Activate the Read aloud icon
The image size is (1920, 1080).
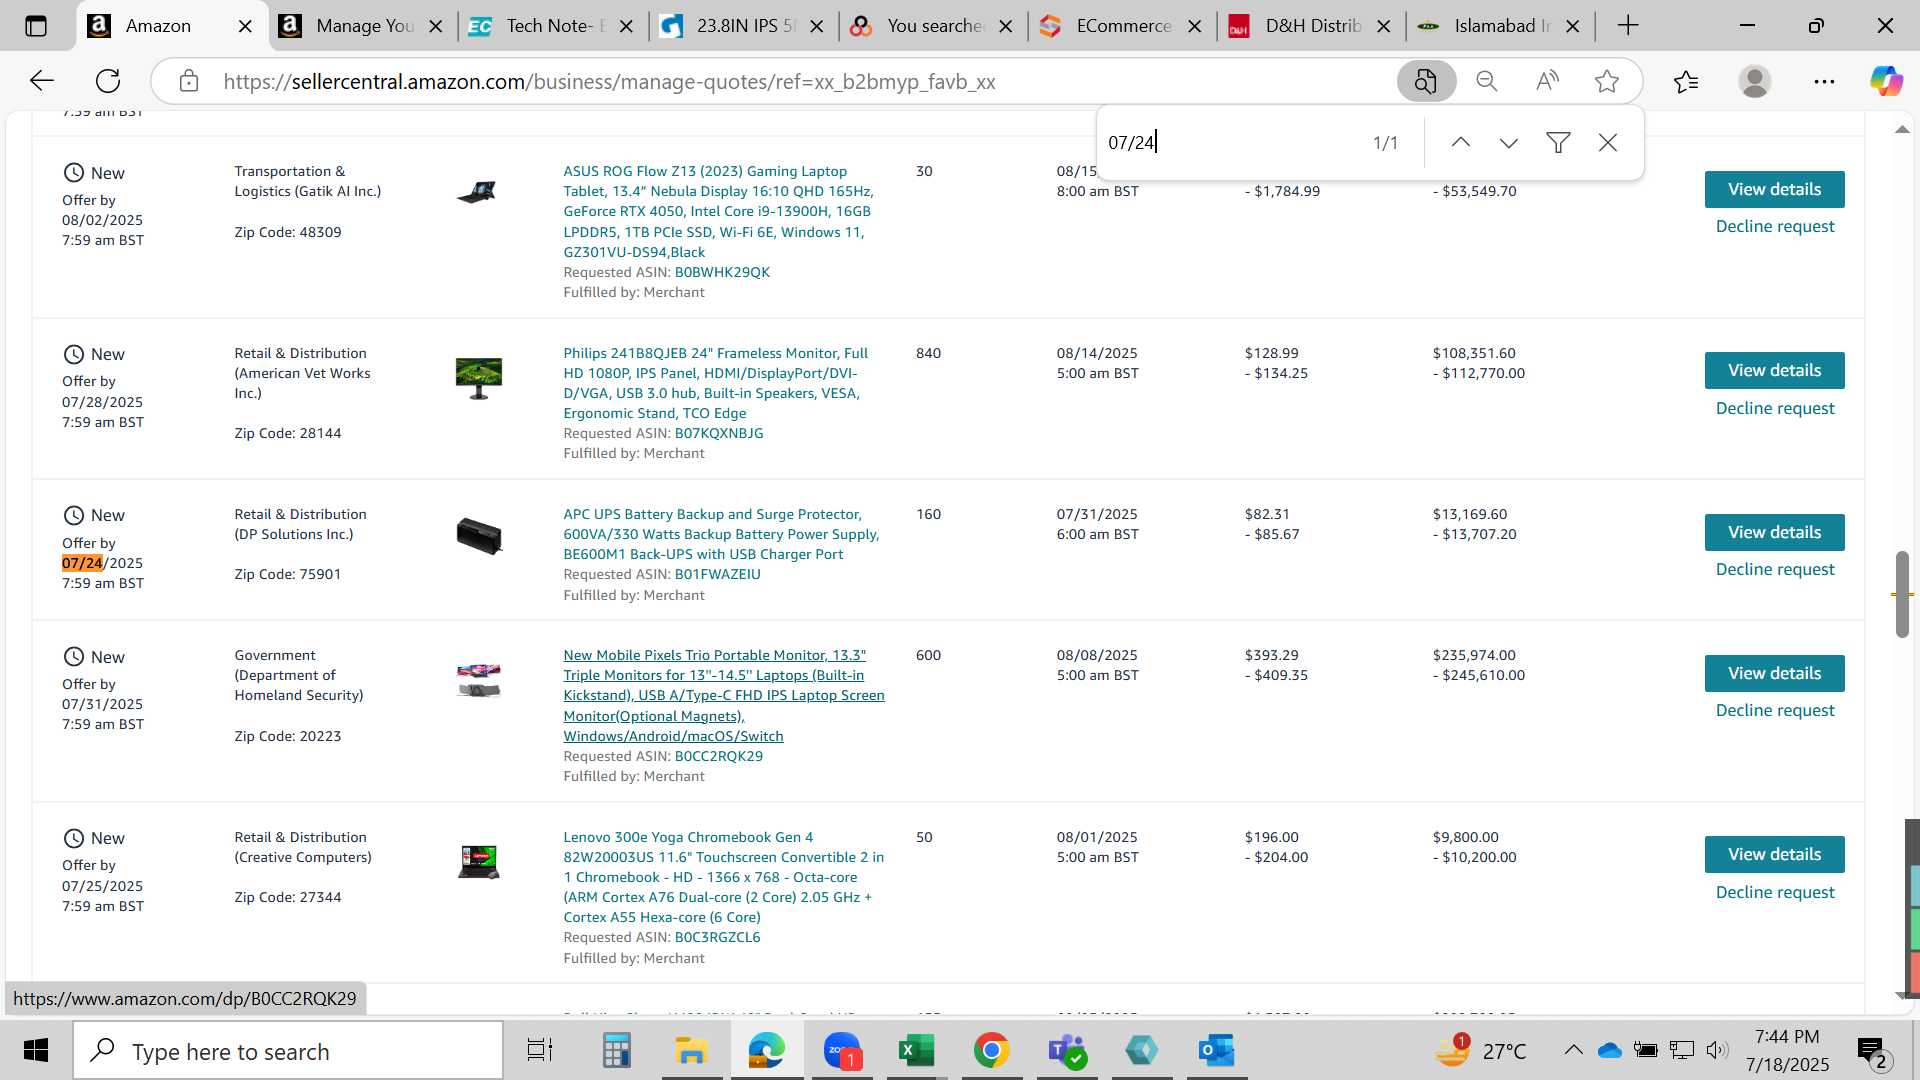coord(1547,81)
